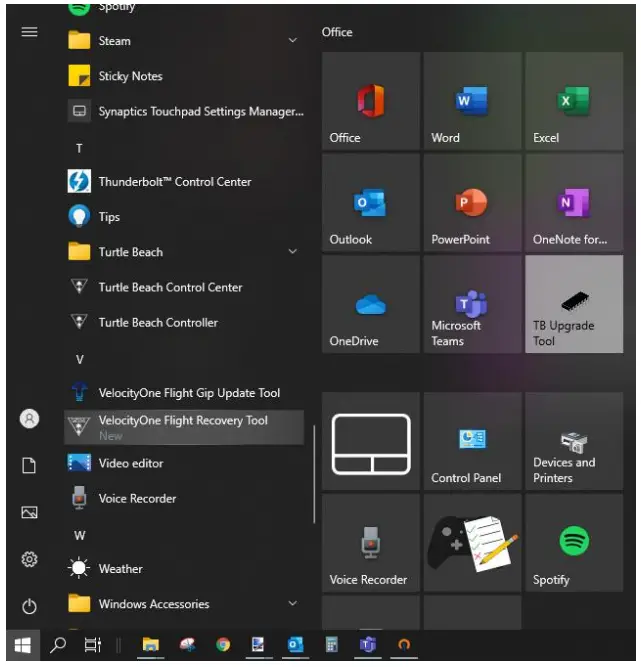641x667 pixels.
Task: Open Task View on the taskbar
Action: [92, 646]
